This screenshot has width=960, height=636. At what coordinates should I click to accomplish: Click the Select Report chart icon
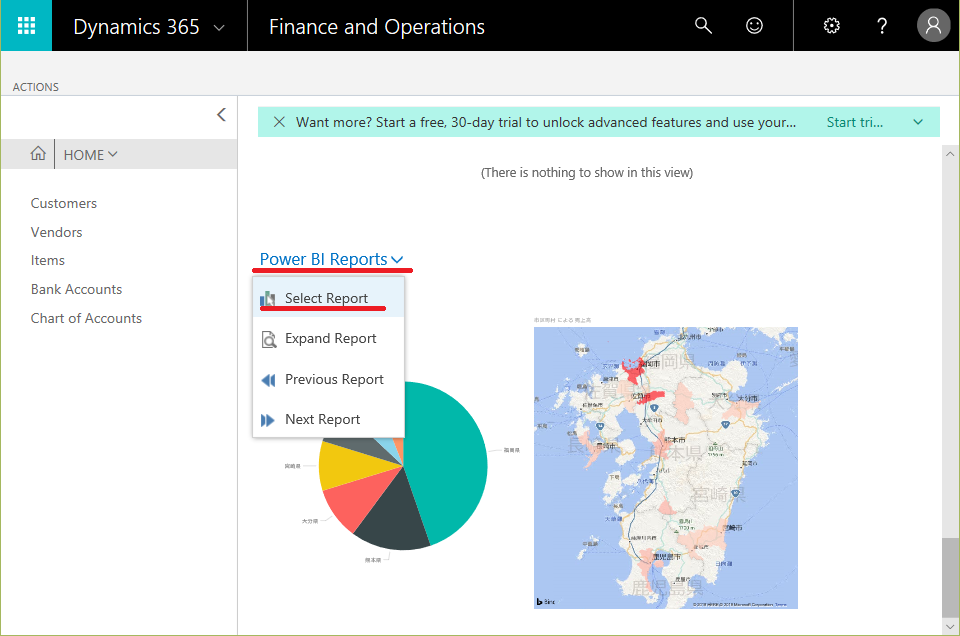[x=268, y=299]
